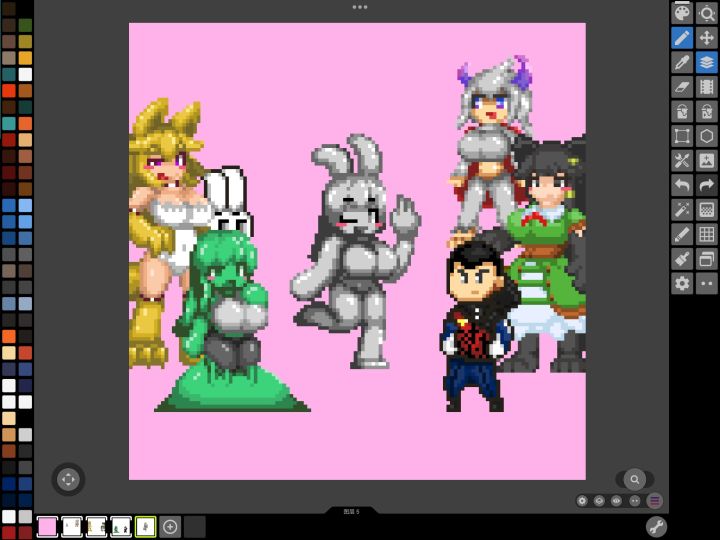Screen dimensions: 720x540
Task: Open the three-dot menu above the canvas
Action: tap(360, 7)
